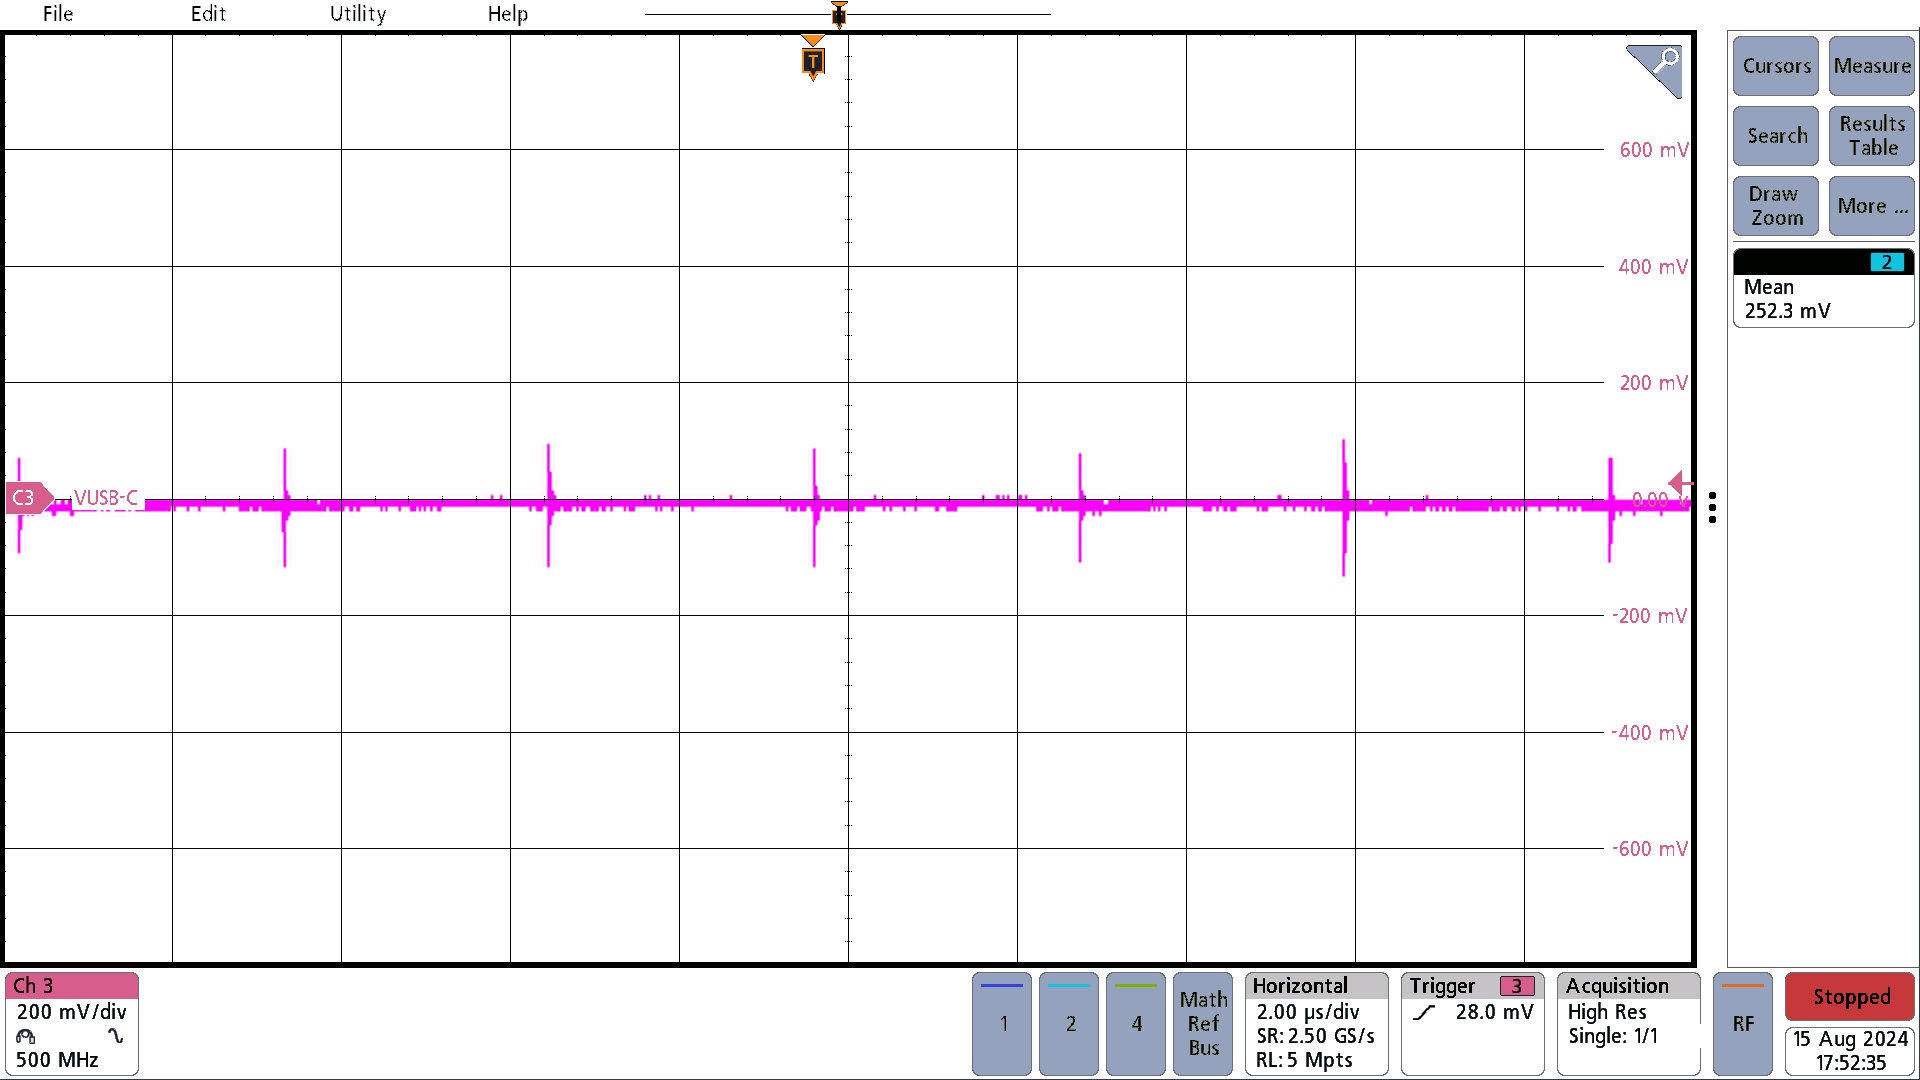This screenshot has height=1080, width=1920.
Task: Open the RF panel badge
Action: [1743, 1024]
